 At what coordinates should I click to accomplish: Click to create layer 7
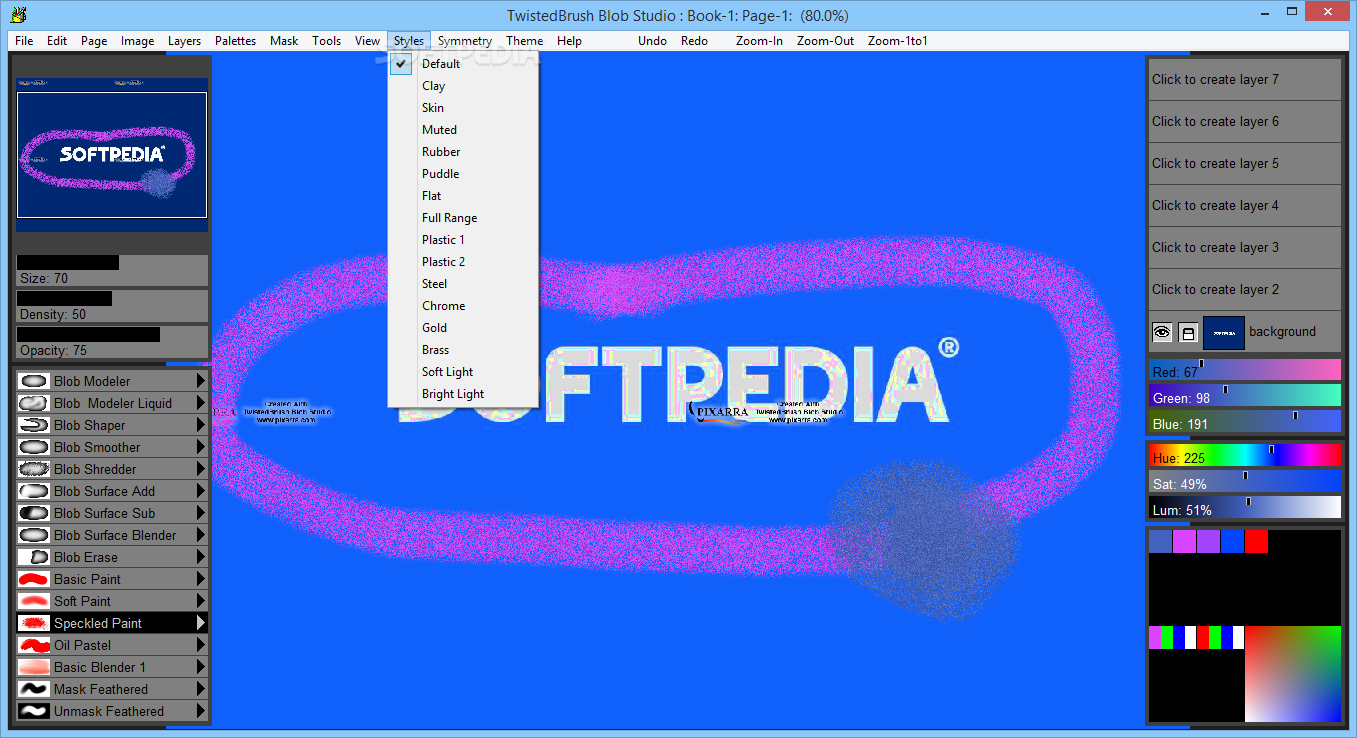[x=1243, y=80]
